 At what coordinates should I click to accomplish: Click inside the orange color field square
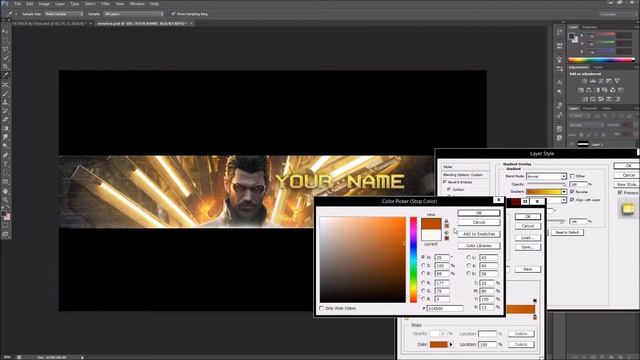[x=362, y=260]
